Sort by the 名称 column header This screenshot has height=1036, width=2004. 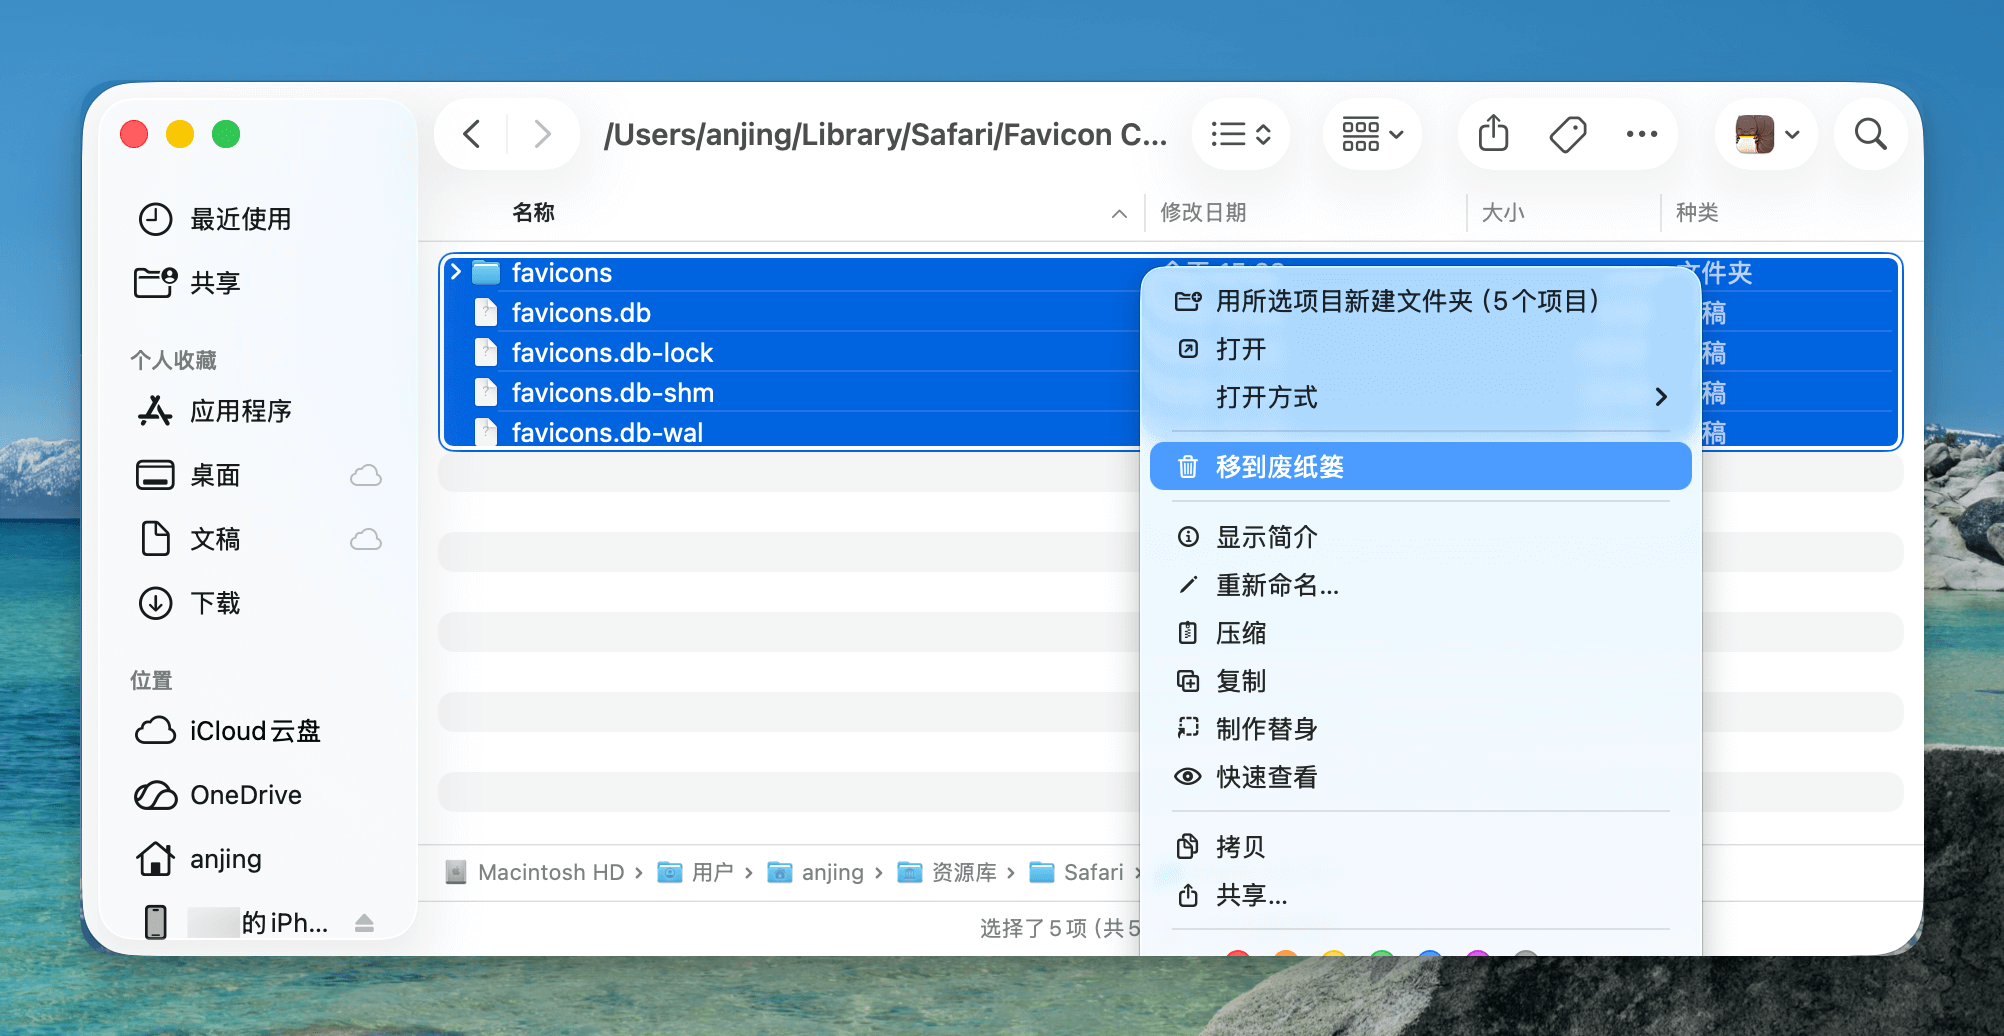pyautogui.click(x=533, y=212)
